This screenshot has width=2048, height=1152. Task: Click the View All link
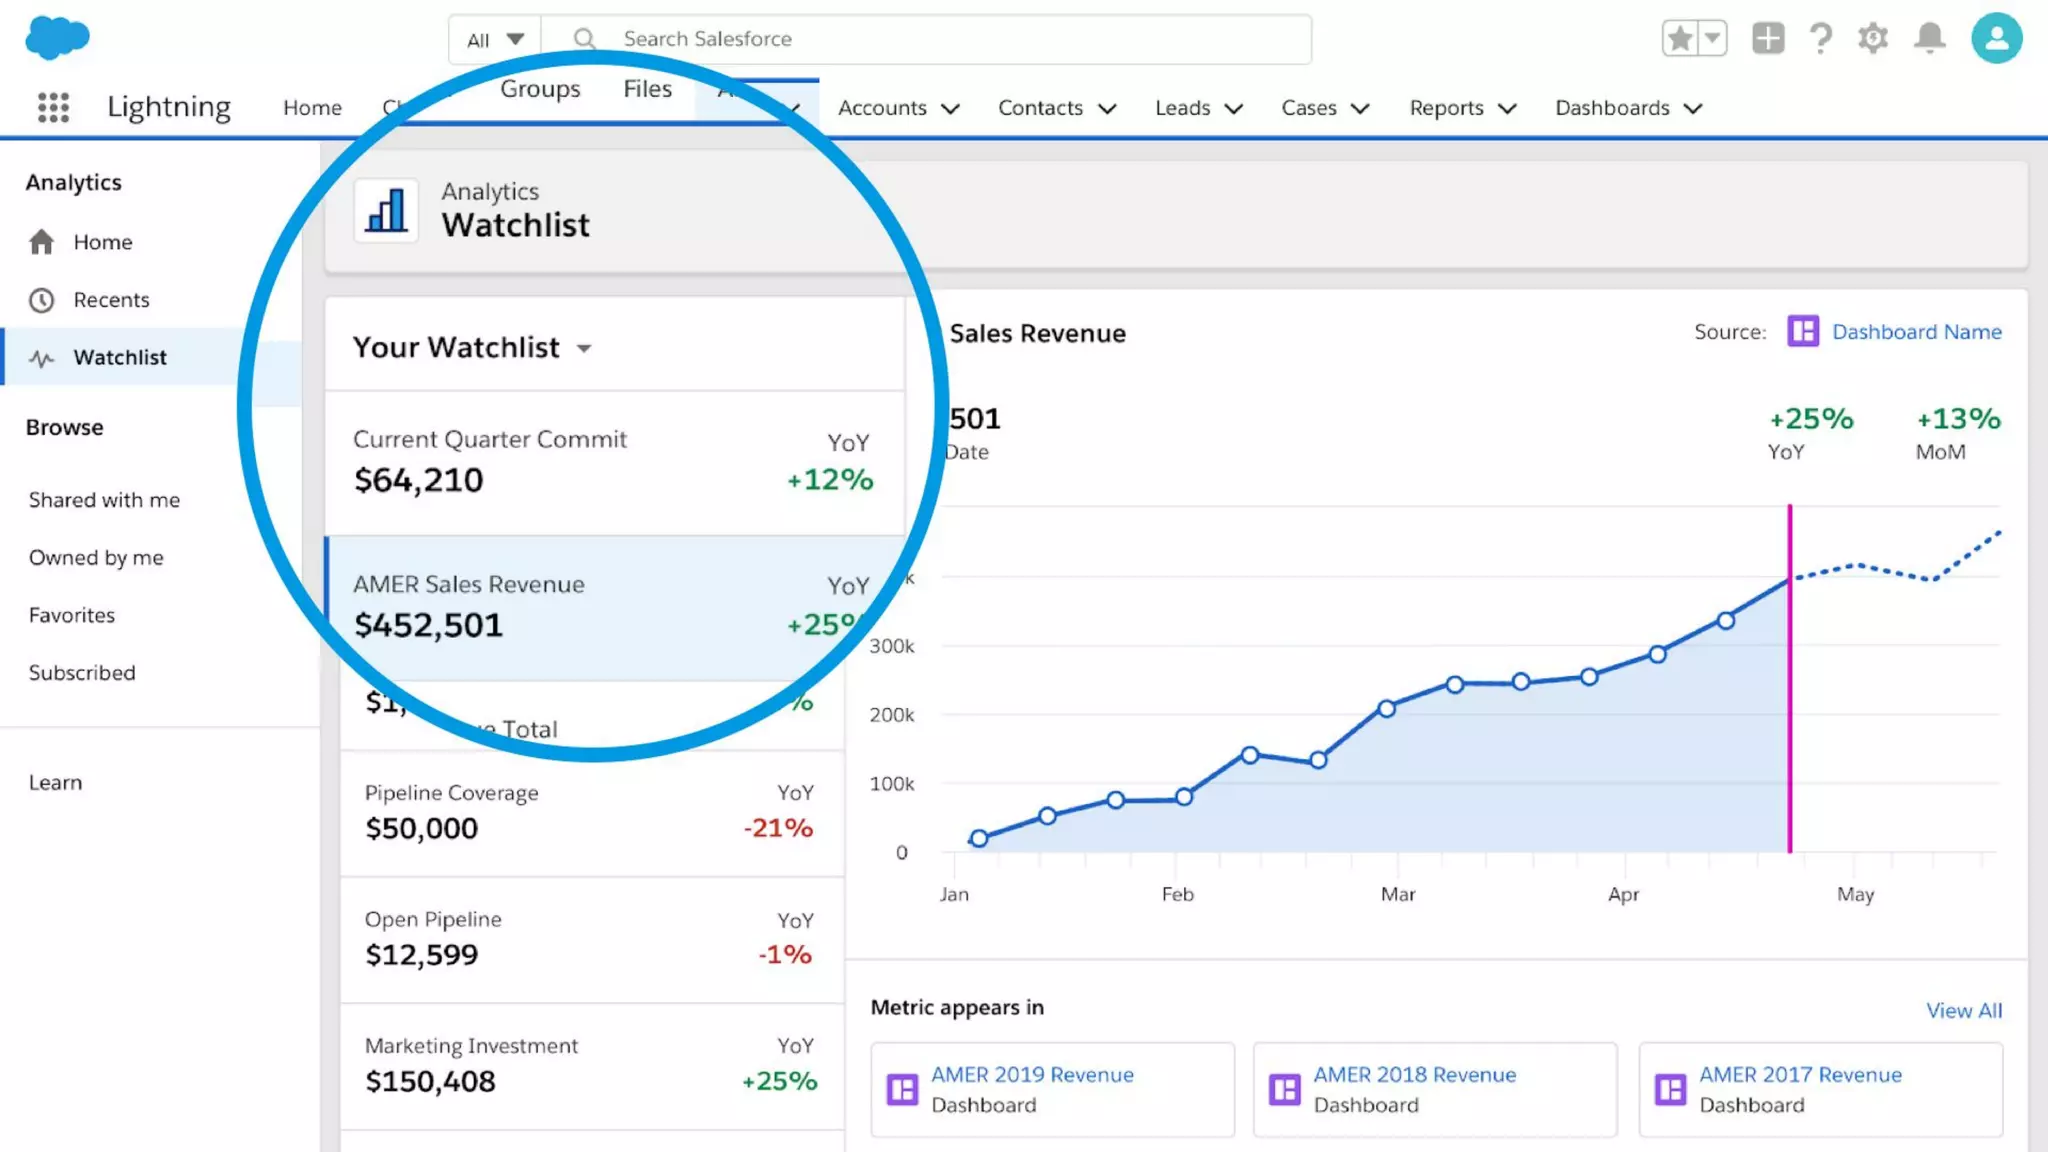[x=1963, y=1010]
